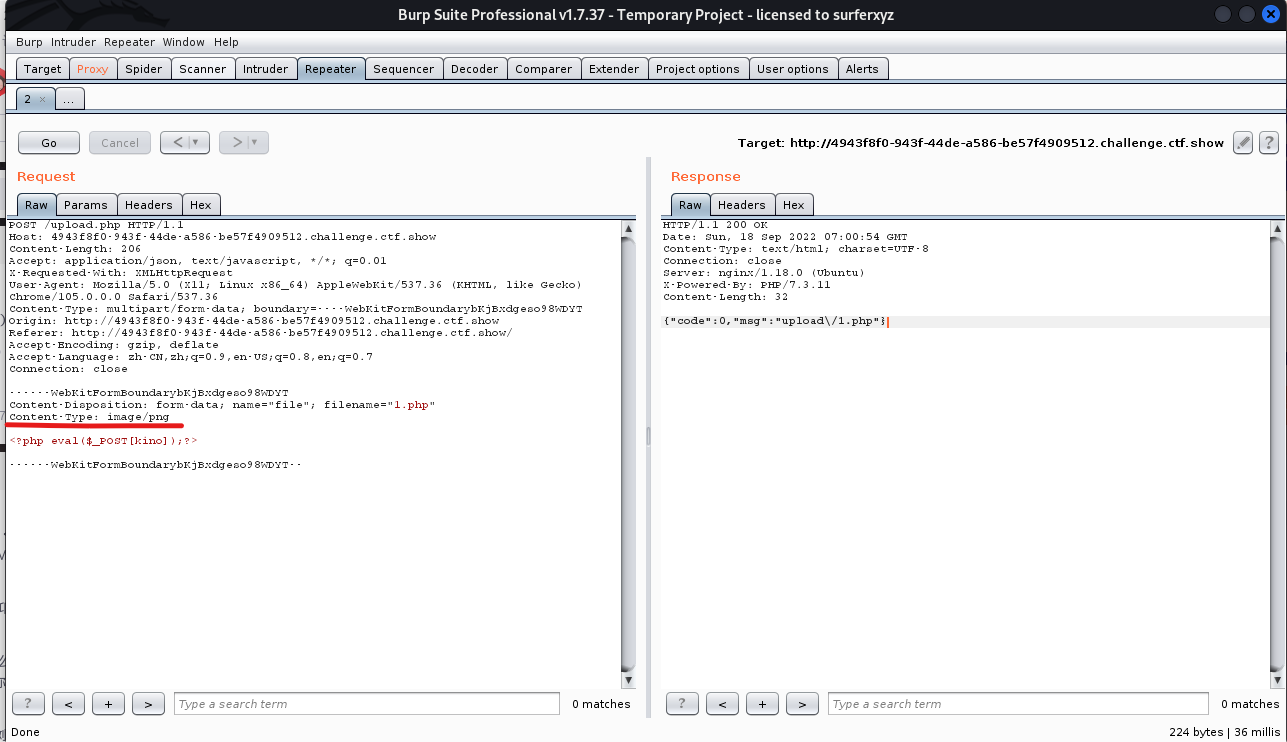Close Repeater tab 2 via x

[42, 99]
